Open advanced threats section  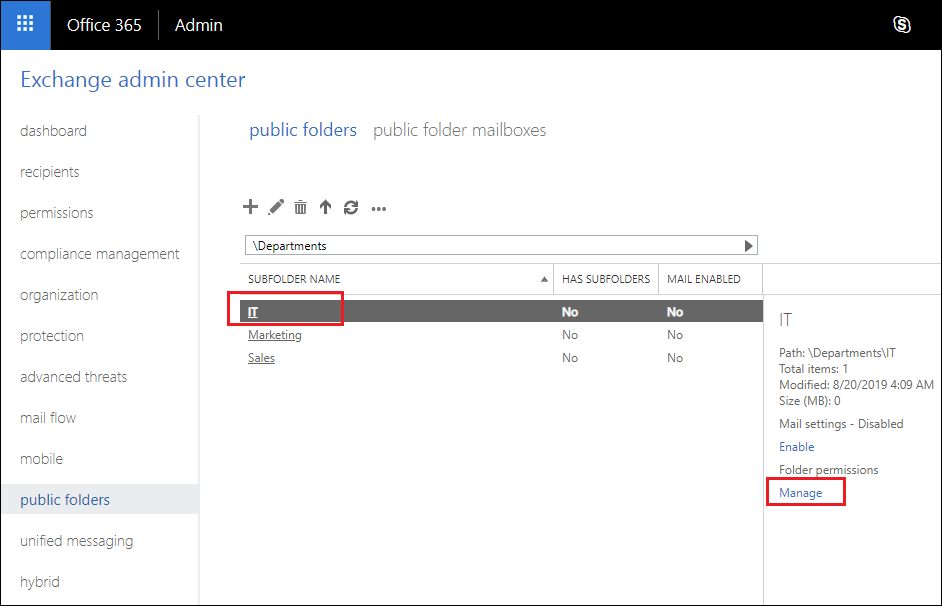click(x=73, y=377)
